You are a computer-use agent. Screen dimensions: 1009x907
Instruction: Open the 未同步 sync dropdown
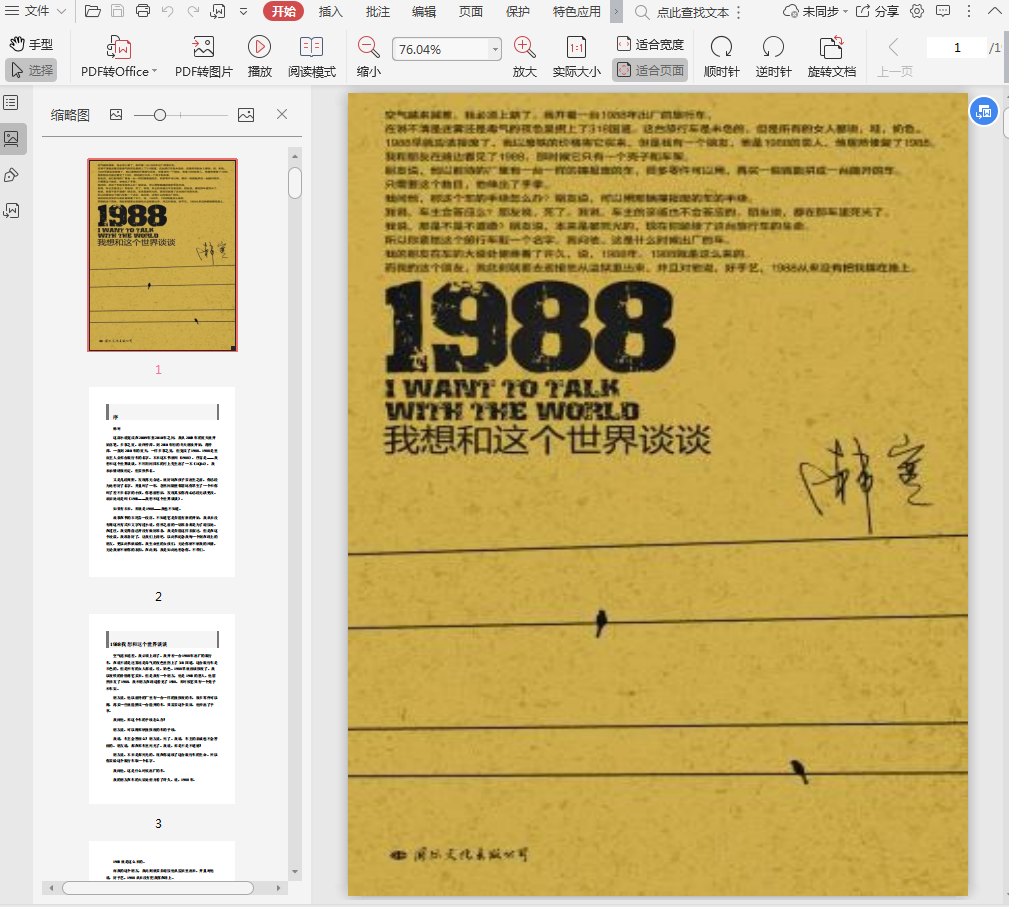[815, 12]
